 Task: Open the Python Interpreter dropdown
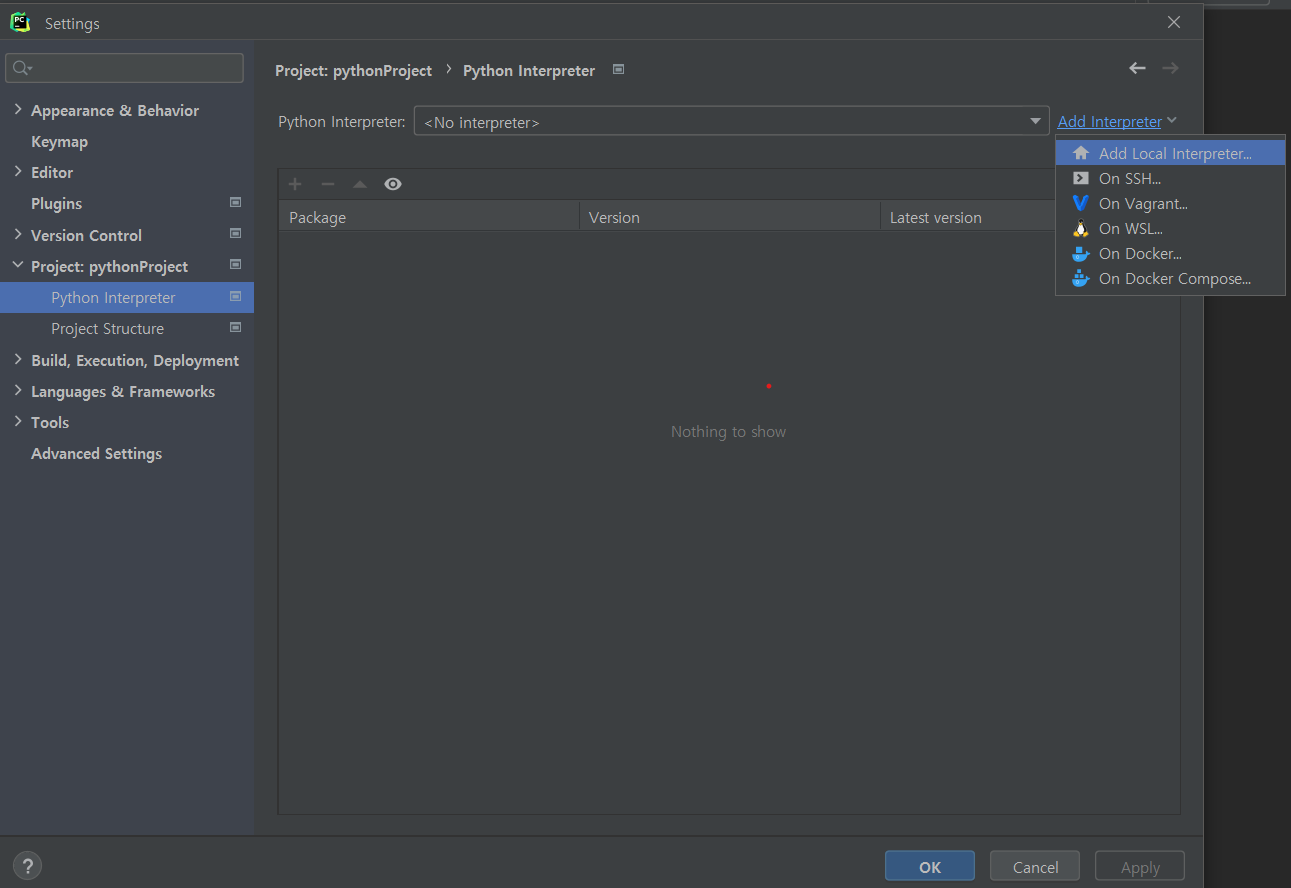[731, 121]
